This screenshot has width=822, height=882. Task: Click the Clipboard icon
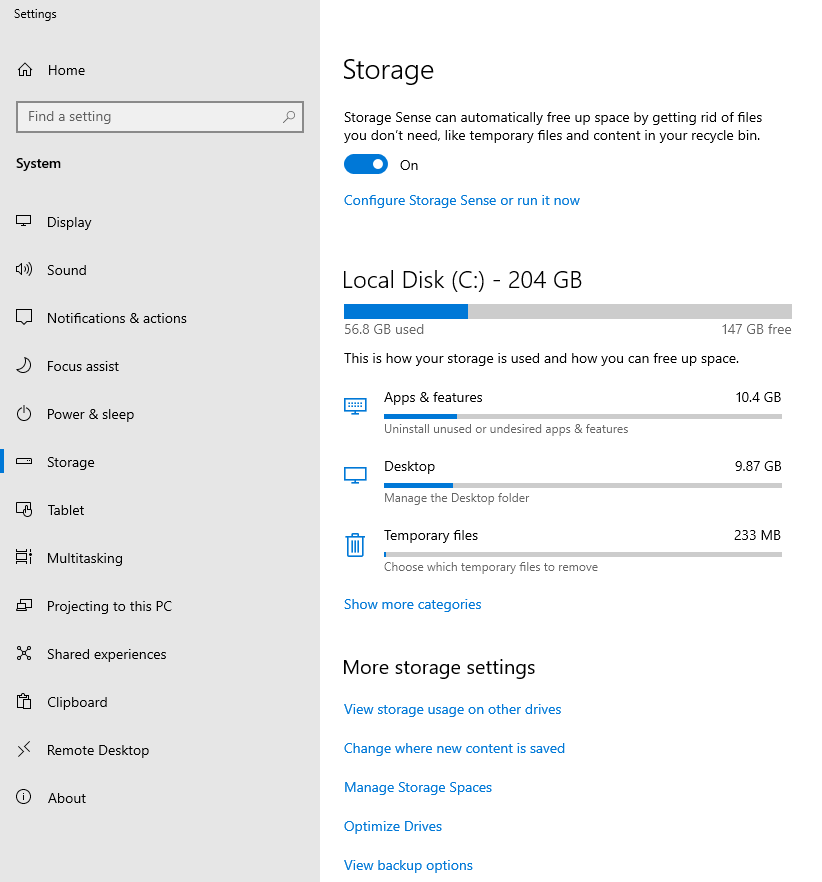click(x=24, y=701)
